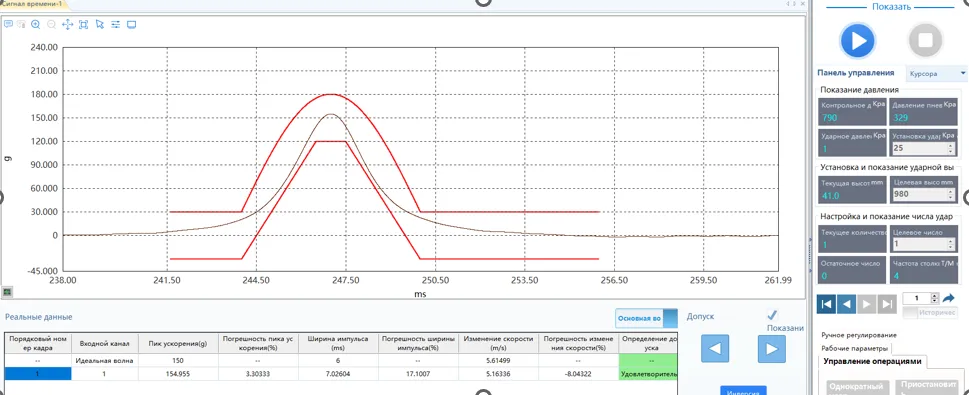The height and width of the screenshot is (395, 969).
Task: Click the monitor display icon in chart toolbar
Action: click(x=132, y=25)
